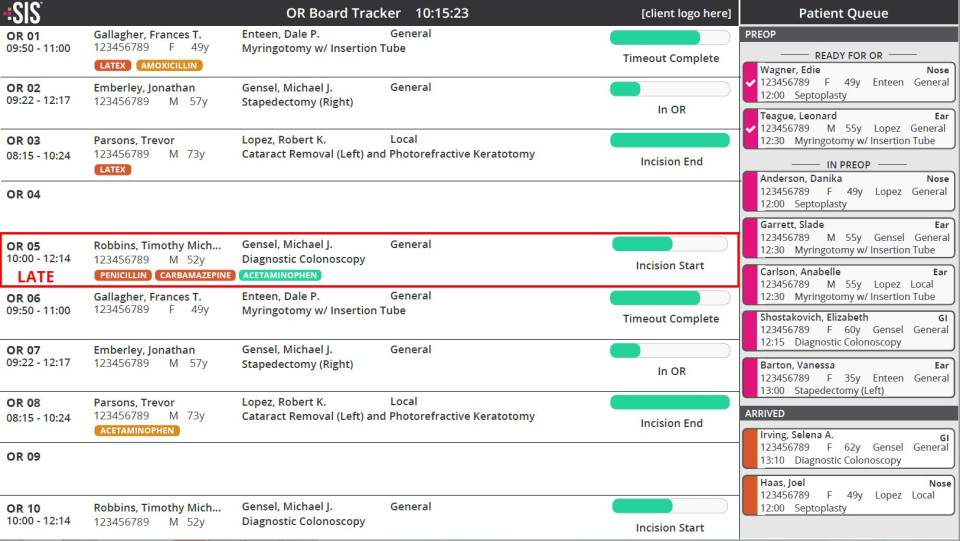Click the AMOXICILLIN tag in OR 01
The width and height of the screenshot is (960, 541).
[169, 65]
